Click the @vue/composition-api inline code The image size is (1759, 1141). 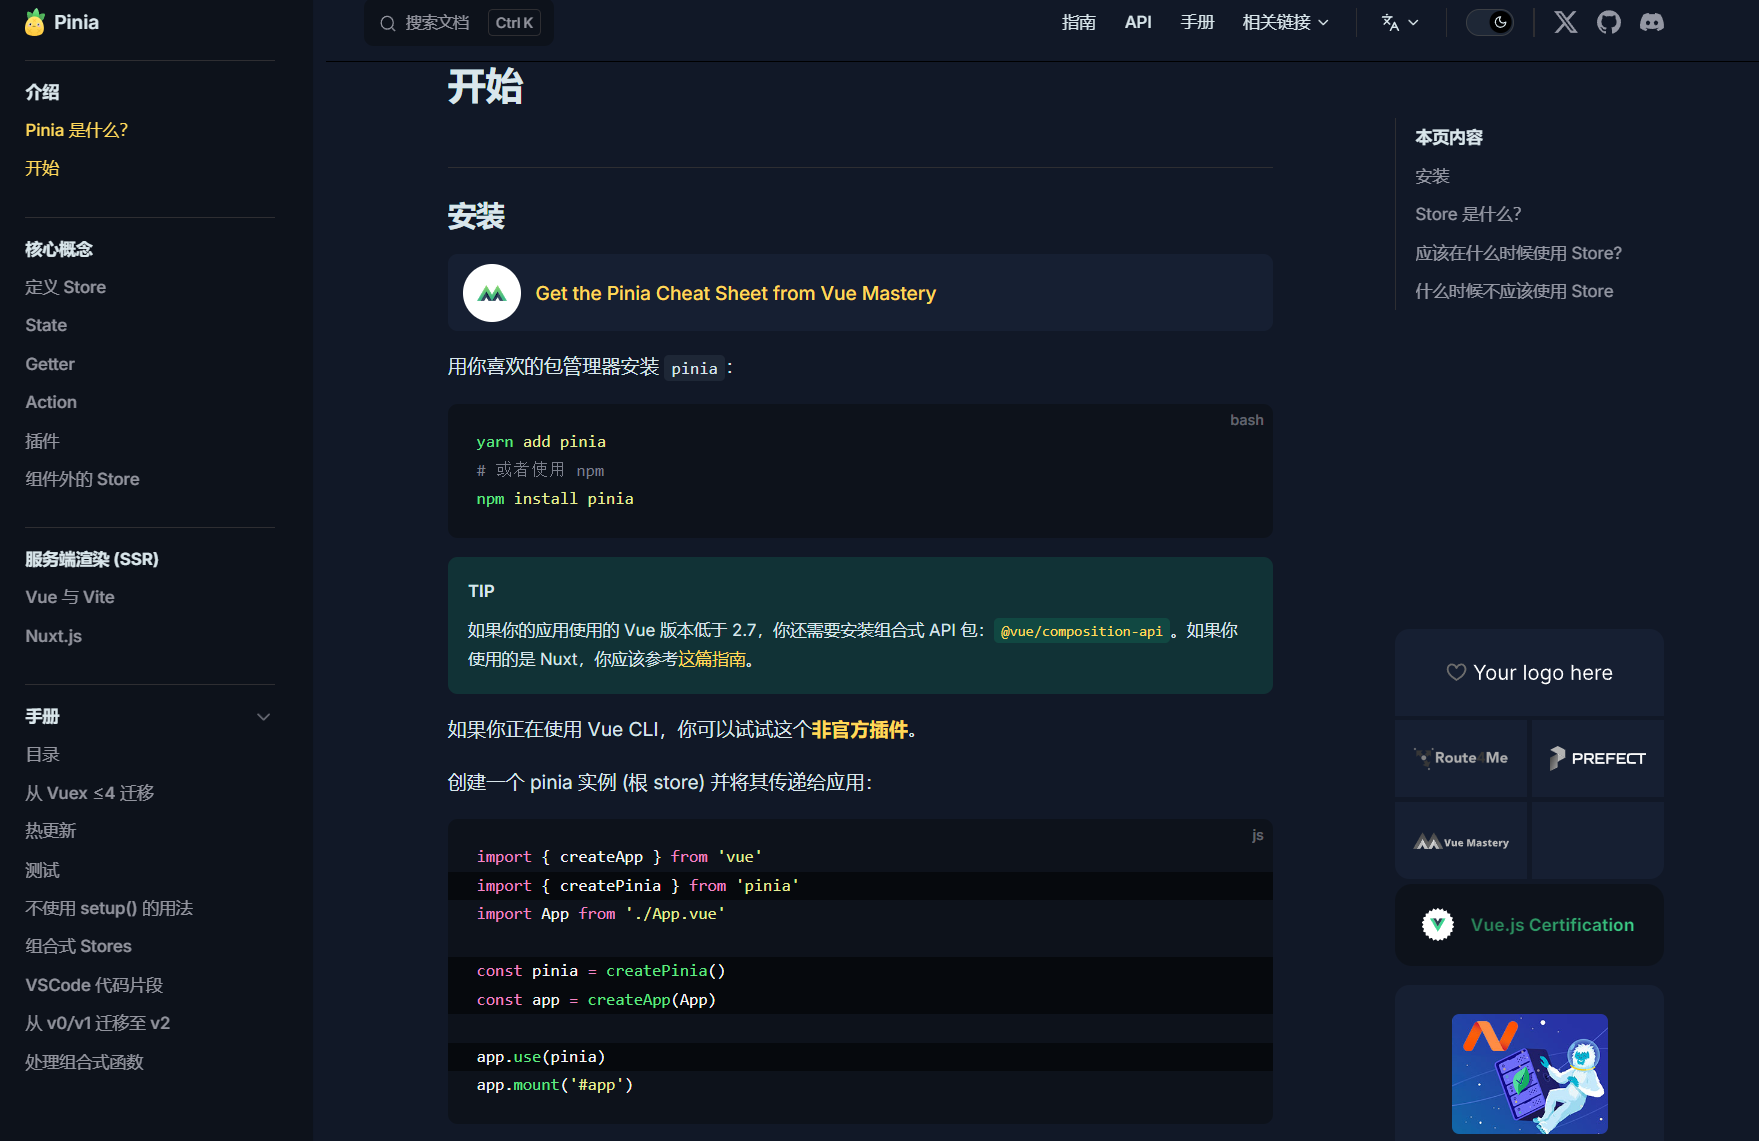tap(1081, 631)
